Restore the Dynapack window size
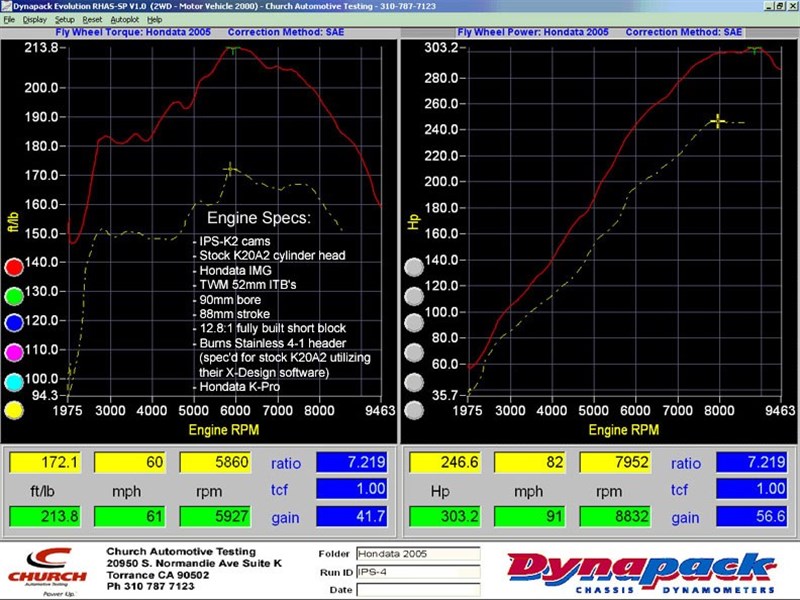This screenshot has height=600, width=800. [x=780, y=6]
